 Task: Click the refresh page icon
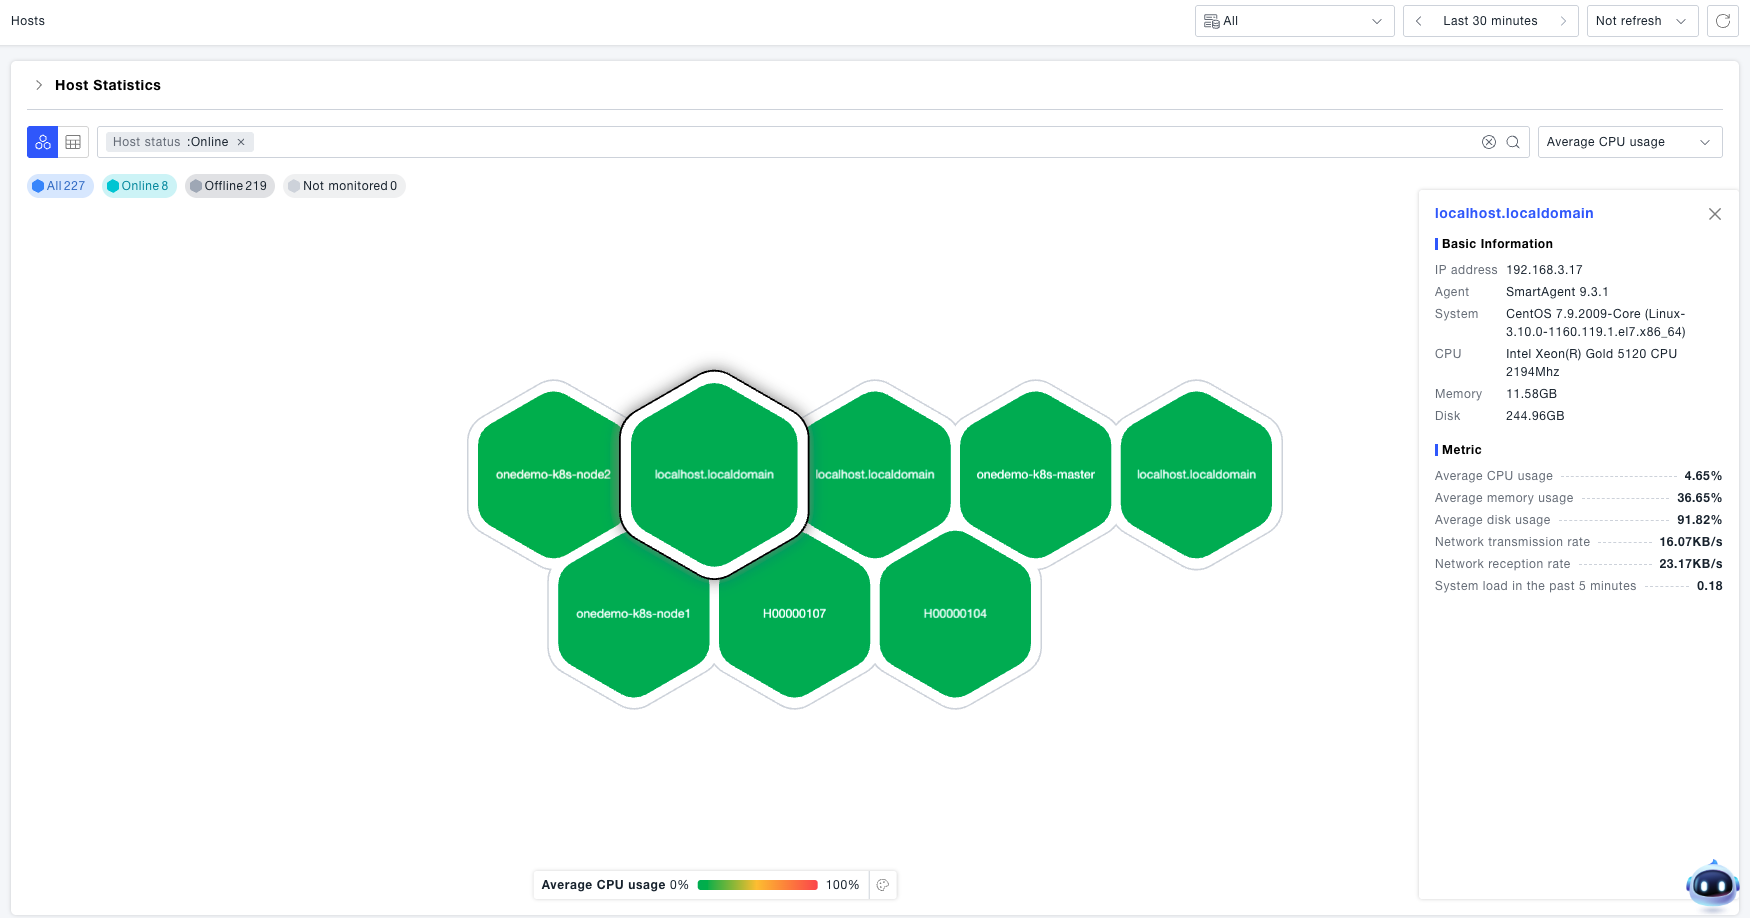1722,21
